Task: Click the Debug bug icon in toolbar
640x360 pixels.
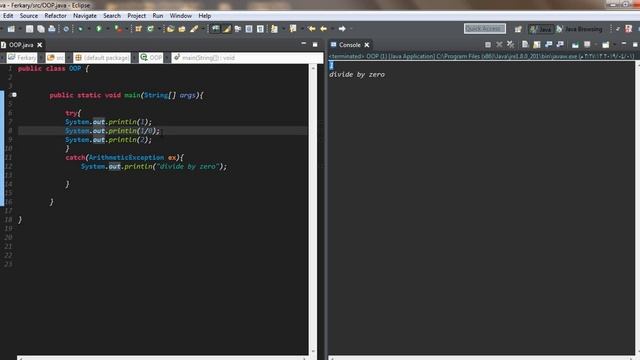Action: tap(80, 29)
